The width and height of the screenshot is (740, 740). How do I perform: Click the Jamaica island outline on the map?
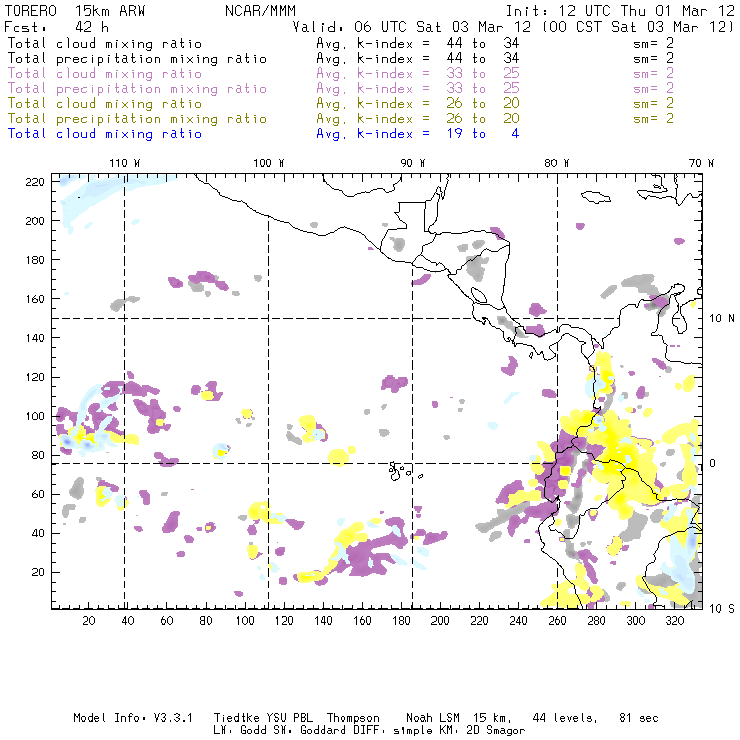point(596,197)
